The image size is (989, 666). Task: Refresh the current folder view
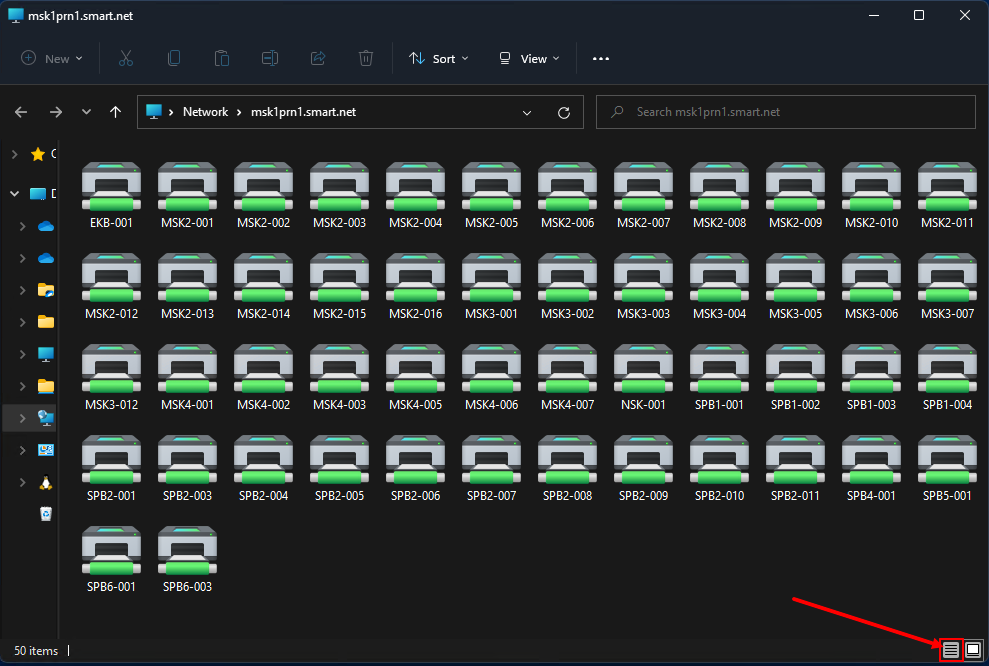[x=564, y=113]
